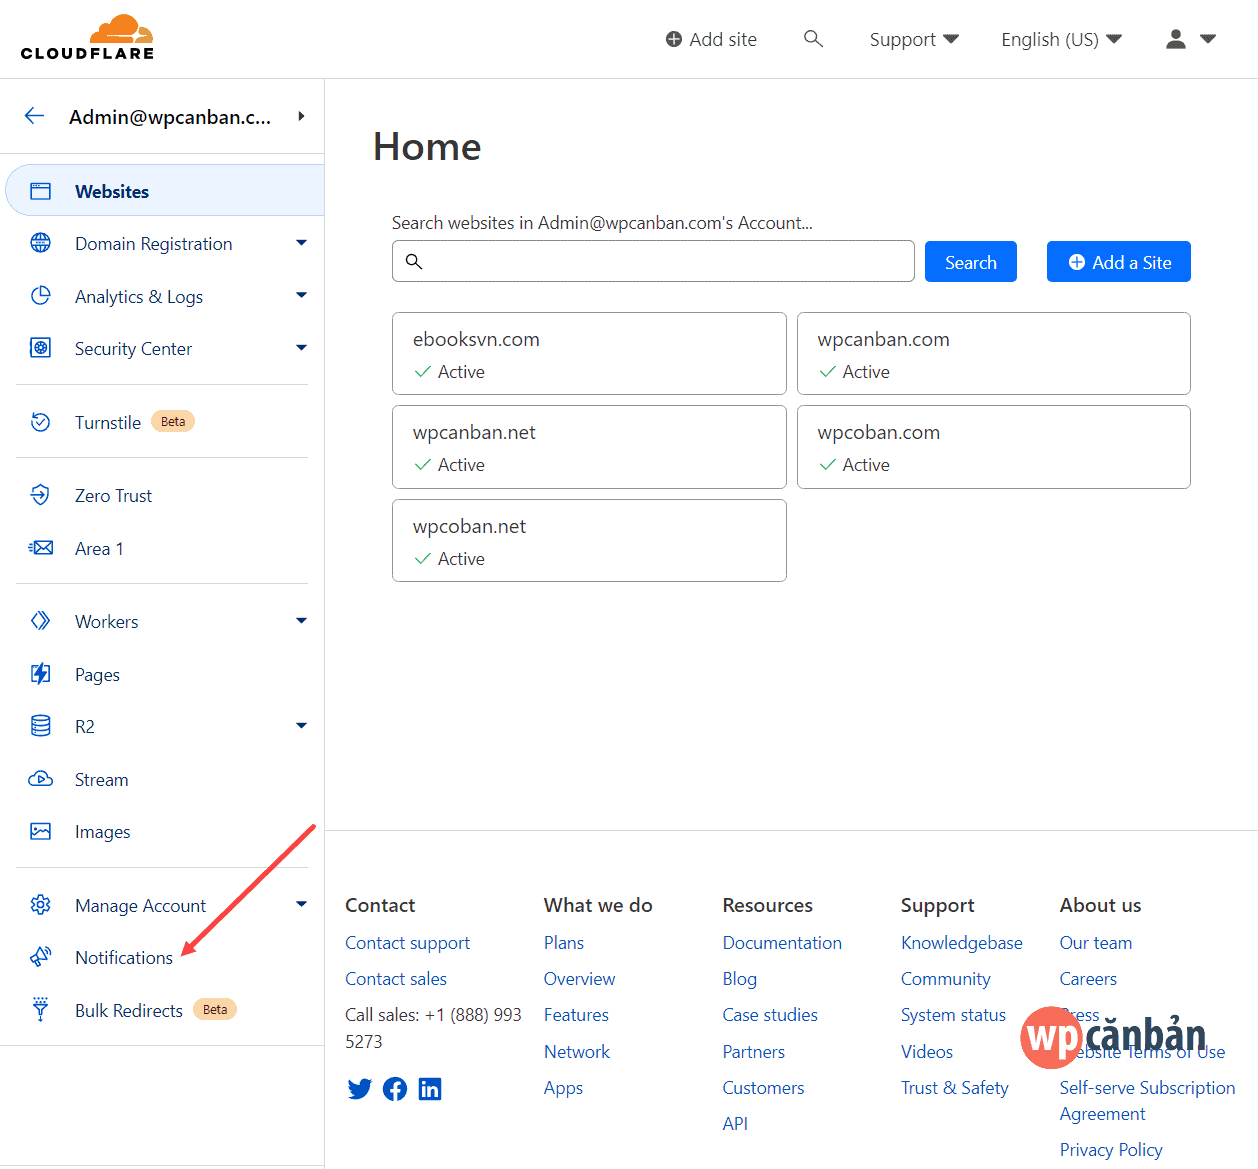
Task: Open the Trust & Safety footer link
Action: pos(954,1088)
